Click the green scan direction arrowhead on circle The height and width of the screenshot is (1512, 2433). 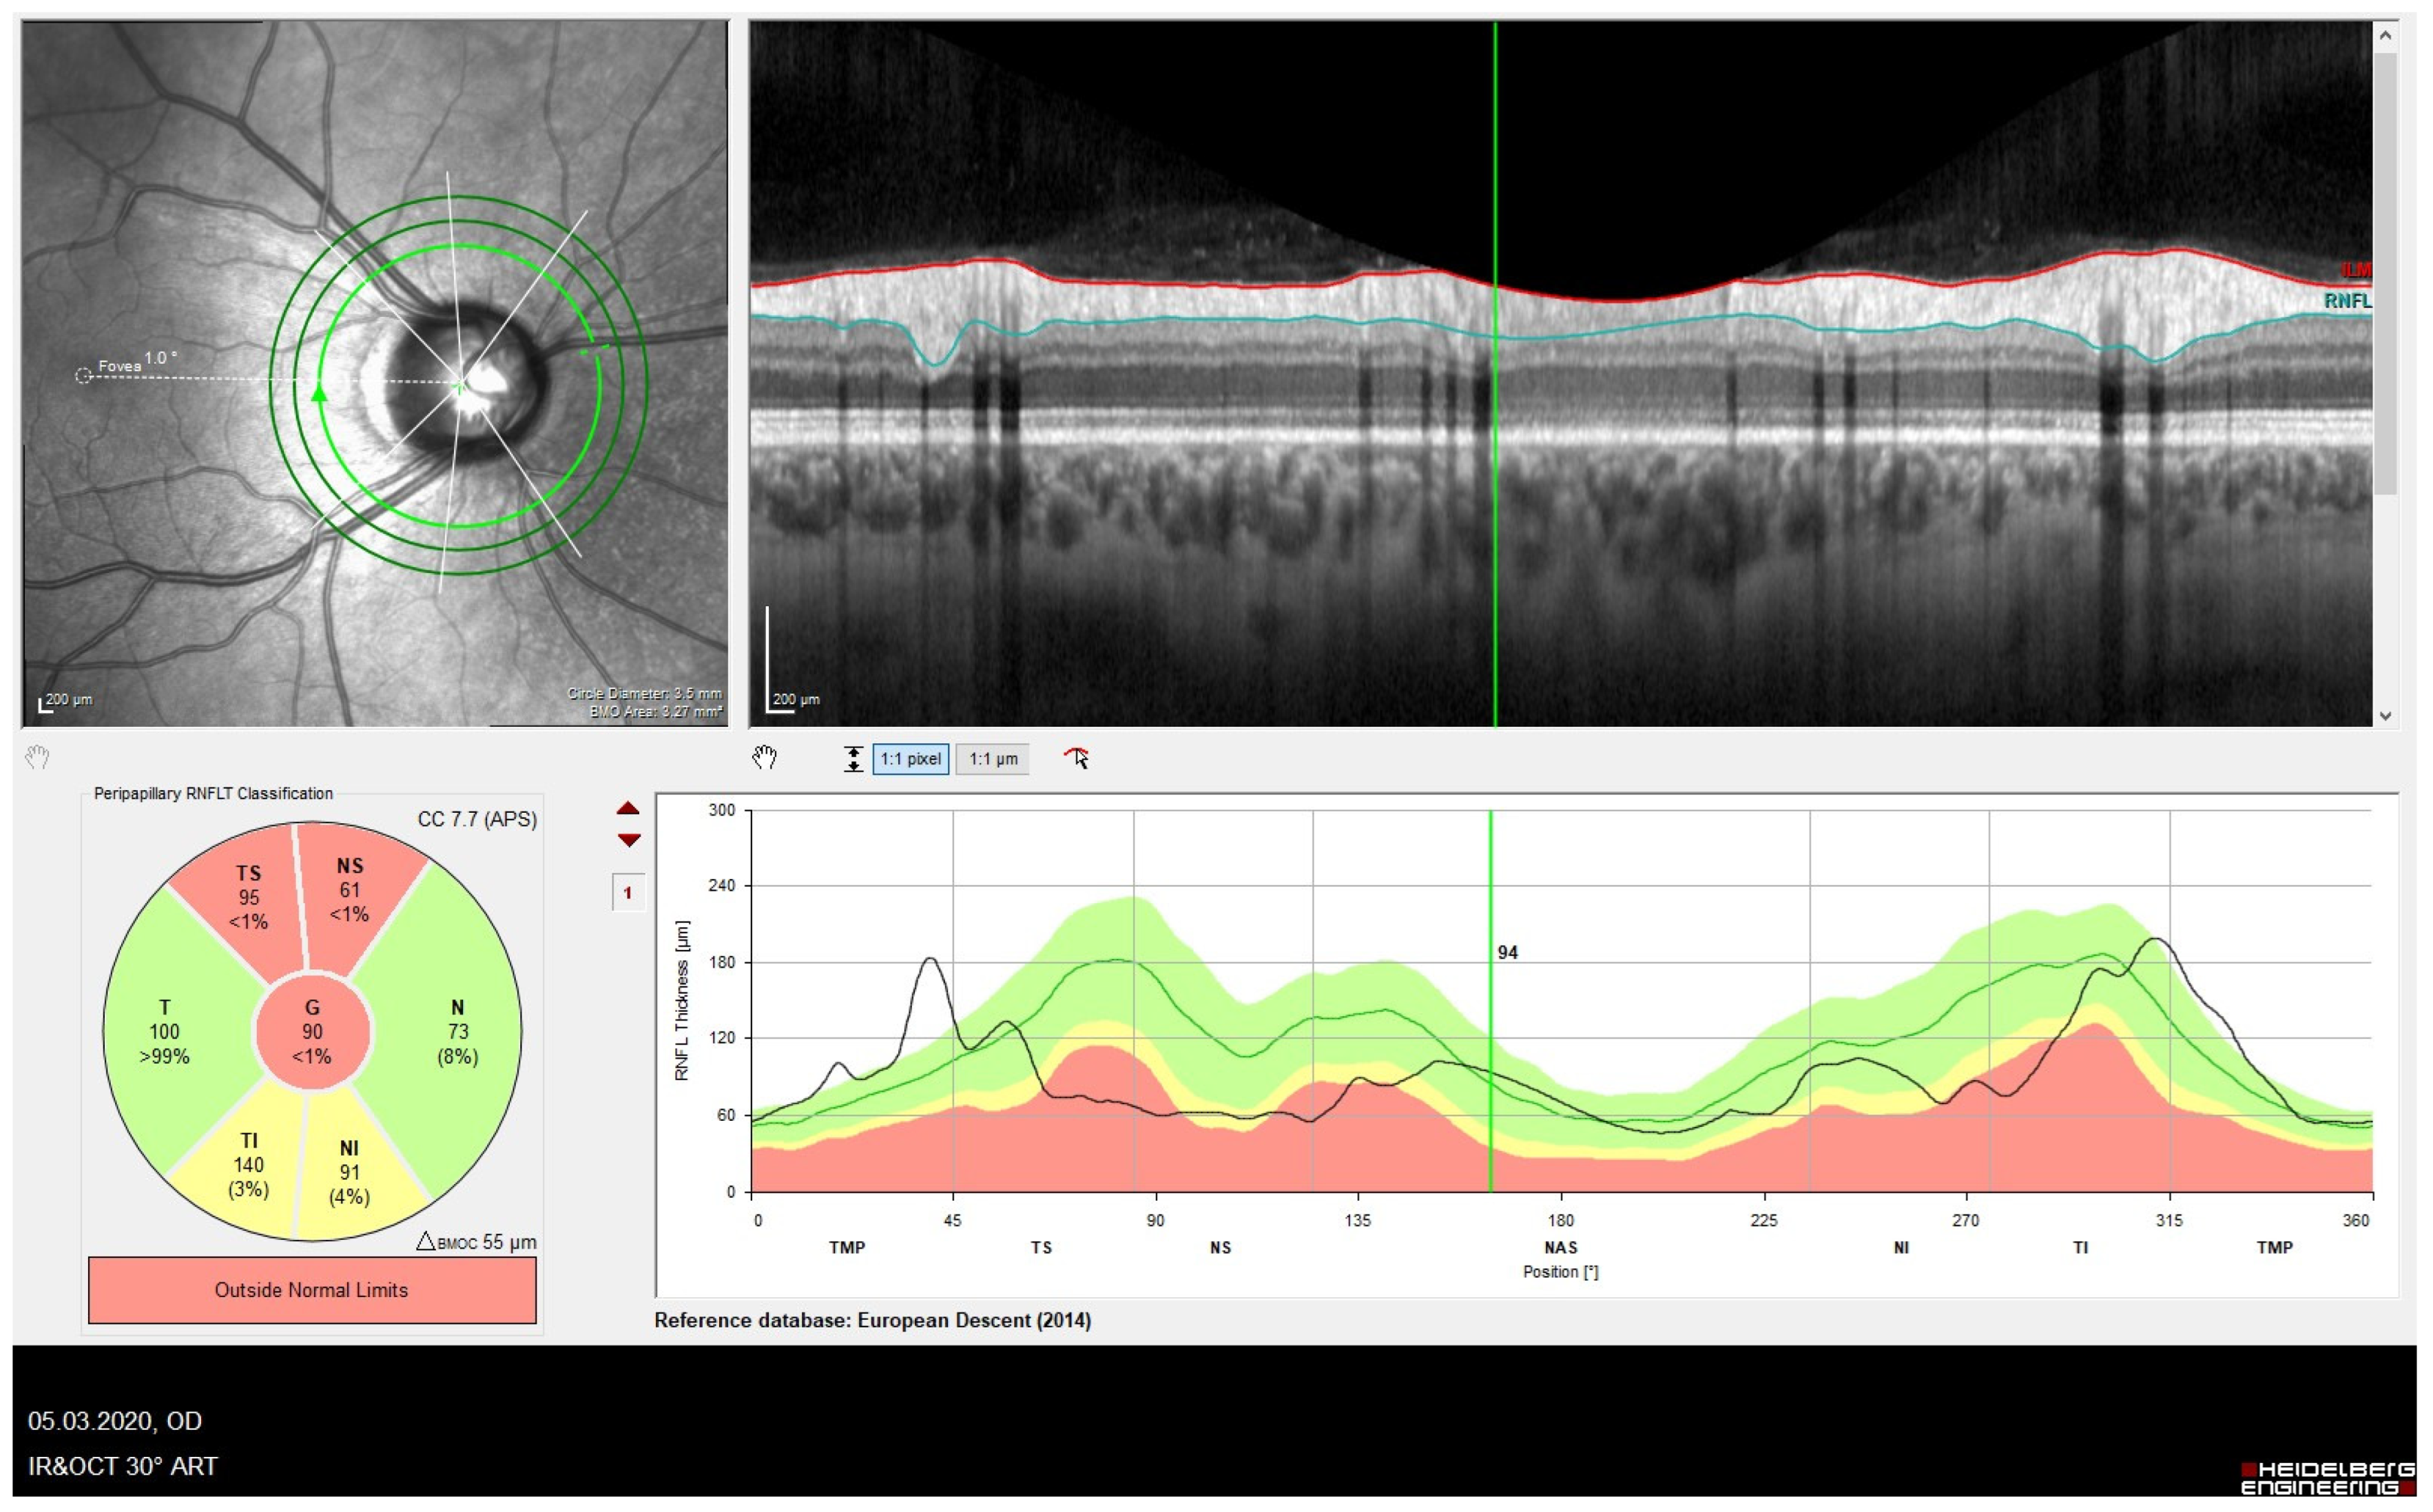click(319, 393)
